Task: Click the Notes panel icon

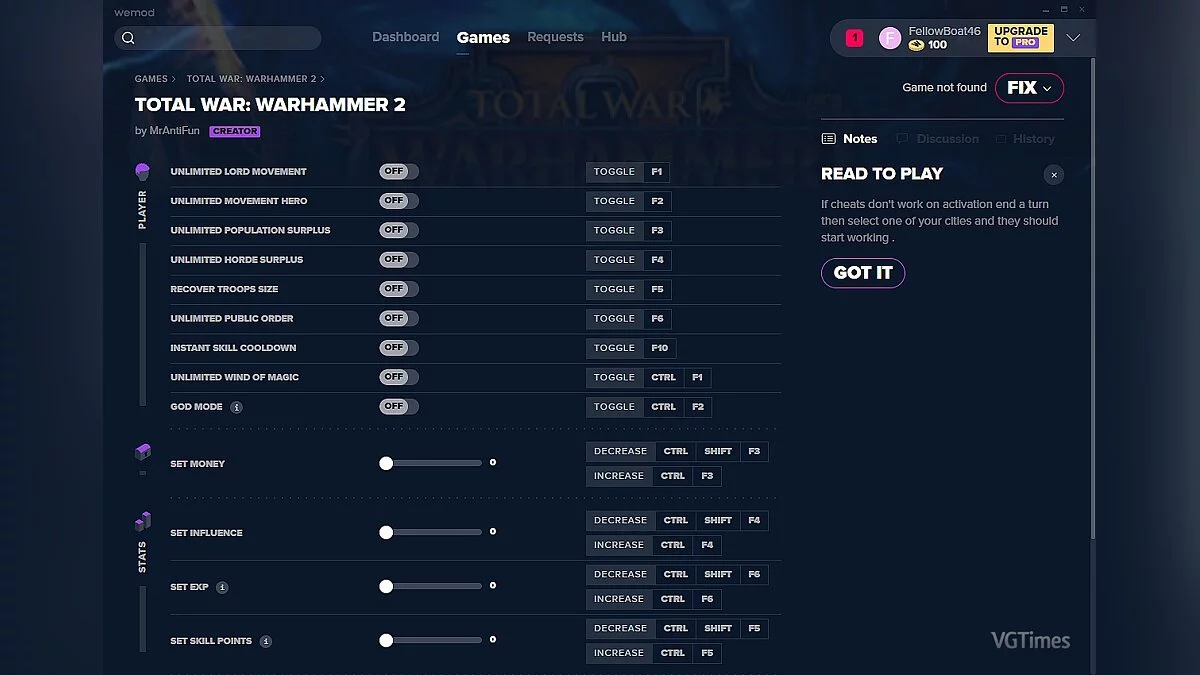Action: click(x=828, y=139)
